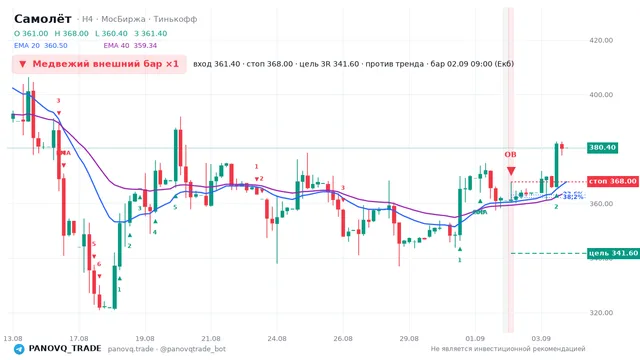Click the 'OB' signal label
Screen dimensions: 640x360
510,155
